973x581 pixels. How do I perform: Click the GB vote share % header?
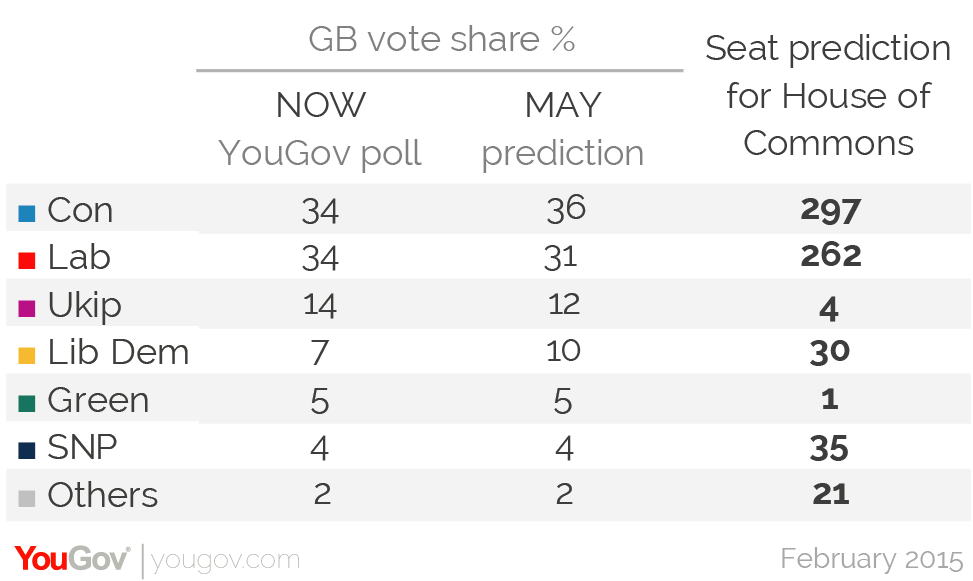click(x=441, y=39)
